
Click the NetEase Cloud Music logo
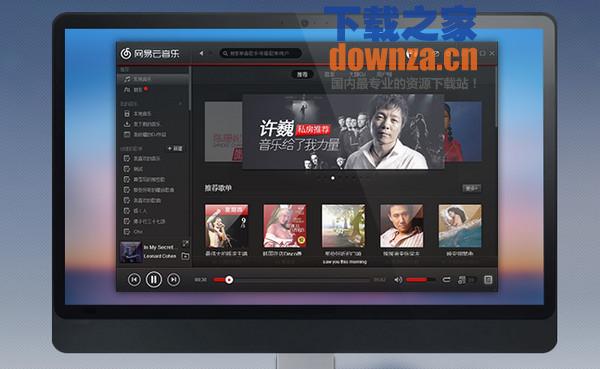point(150,54)
